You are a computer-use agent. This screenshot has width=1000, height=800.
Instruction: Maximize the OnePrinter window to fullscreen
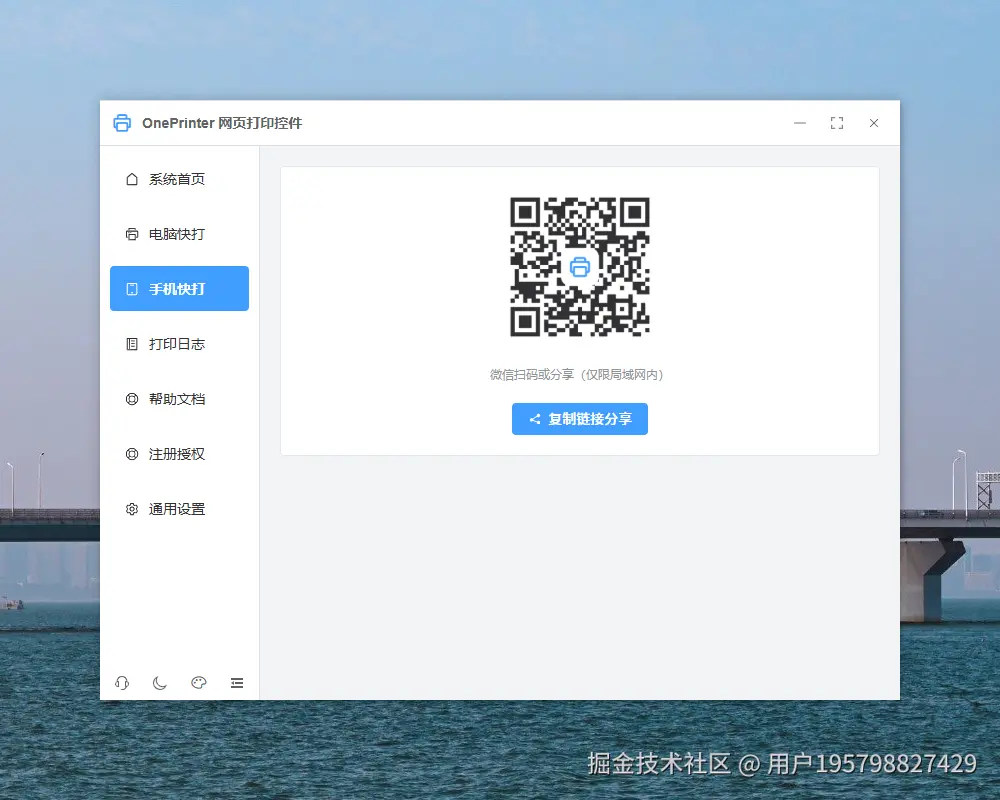tap(837, 122)
